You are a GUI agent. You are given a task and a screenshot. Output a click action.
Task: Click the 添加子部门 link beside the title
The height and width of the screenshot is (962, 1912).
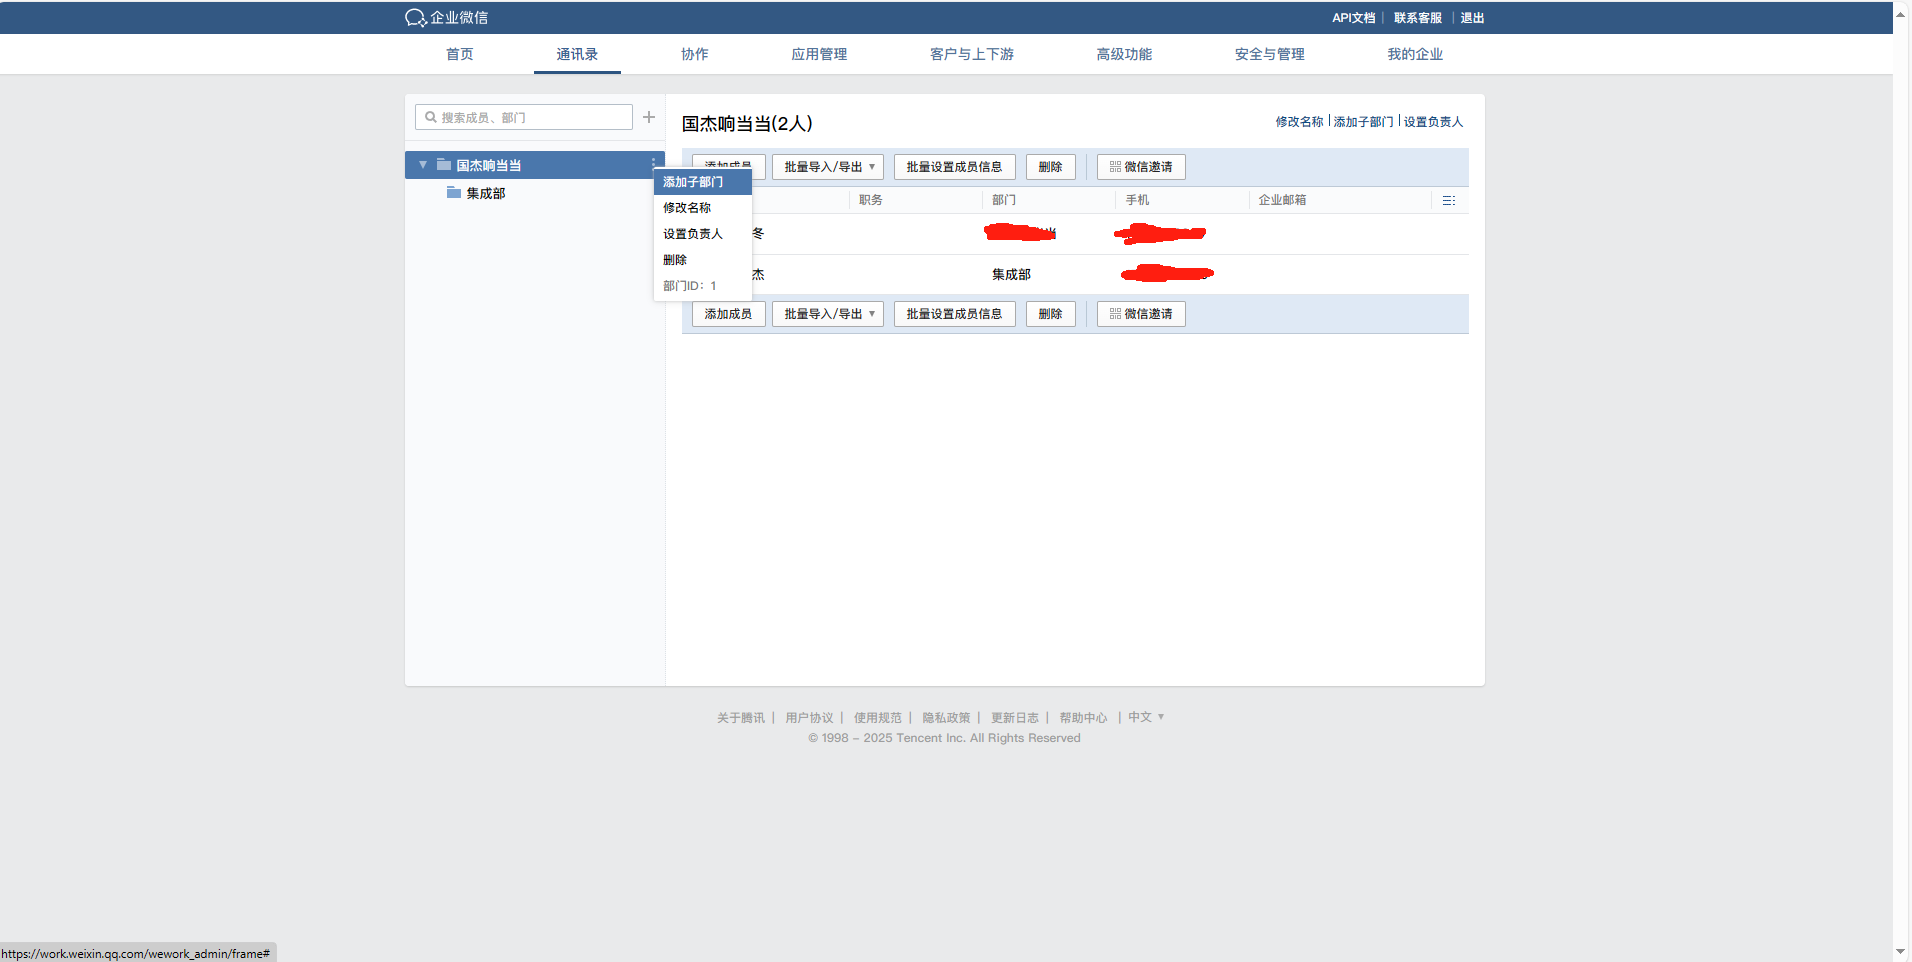1363,122
